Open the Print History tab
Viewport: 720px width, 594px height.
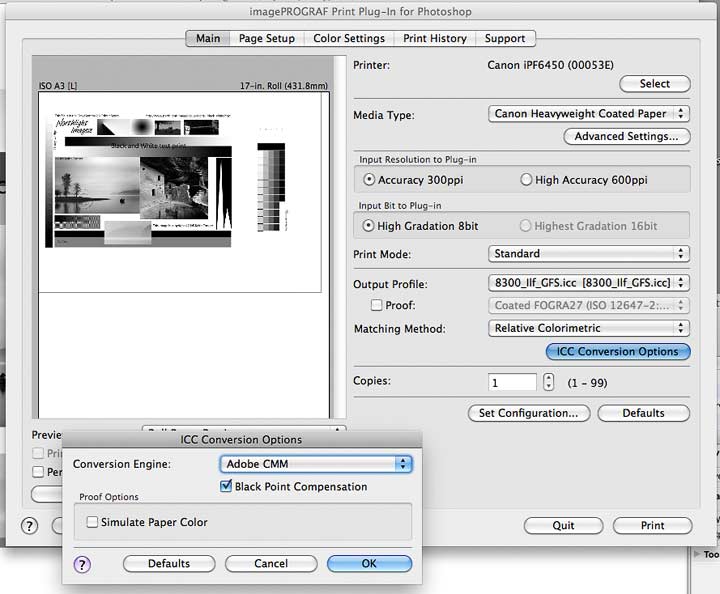[435, 39]
